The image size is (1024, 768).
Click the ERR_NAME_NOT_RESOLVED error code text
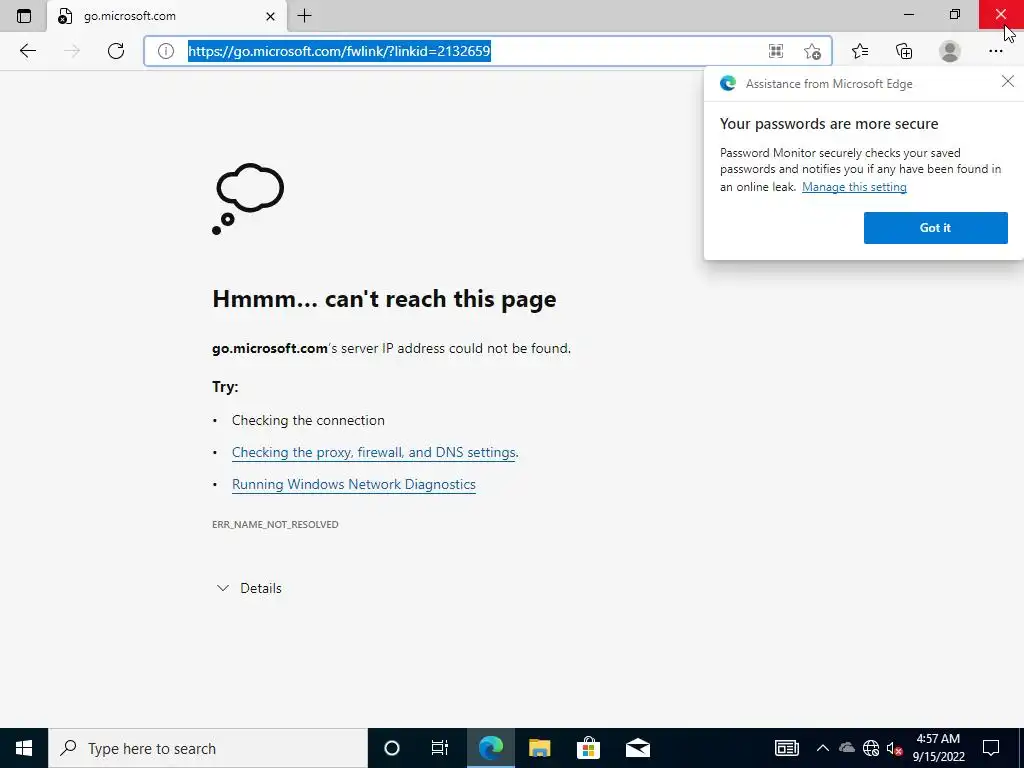275,524
